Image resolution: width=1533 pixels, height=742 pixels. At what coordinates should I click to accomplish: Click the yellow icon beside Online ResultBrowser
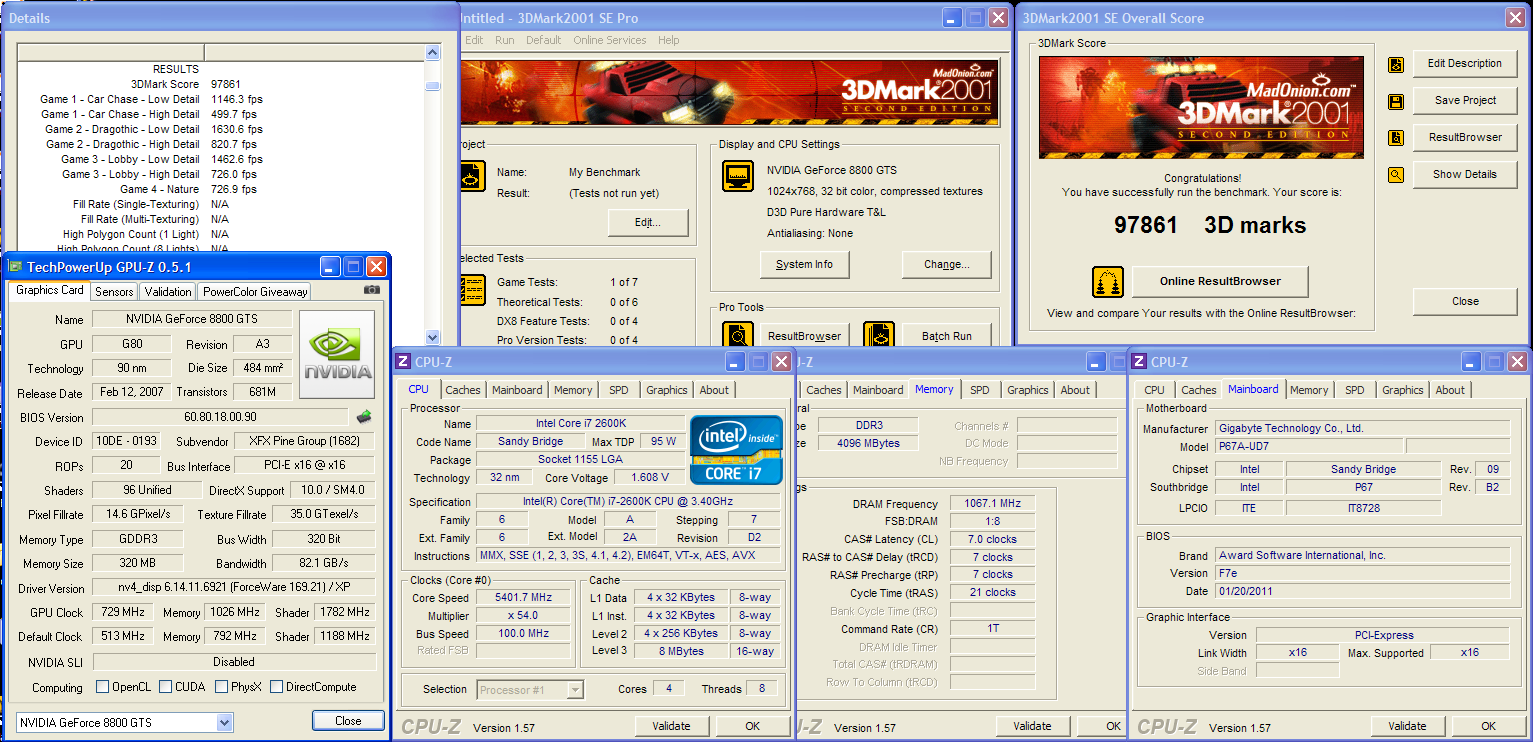(x=1107, y=282)
